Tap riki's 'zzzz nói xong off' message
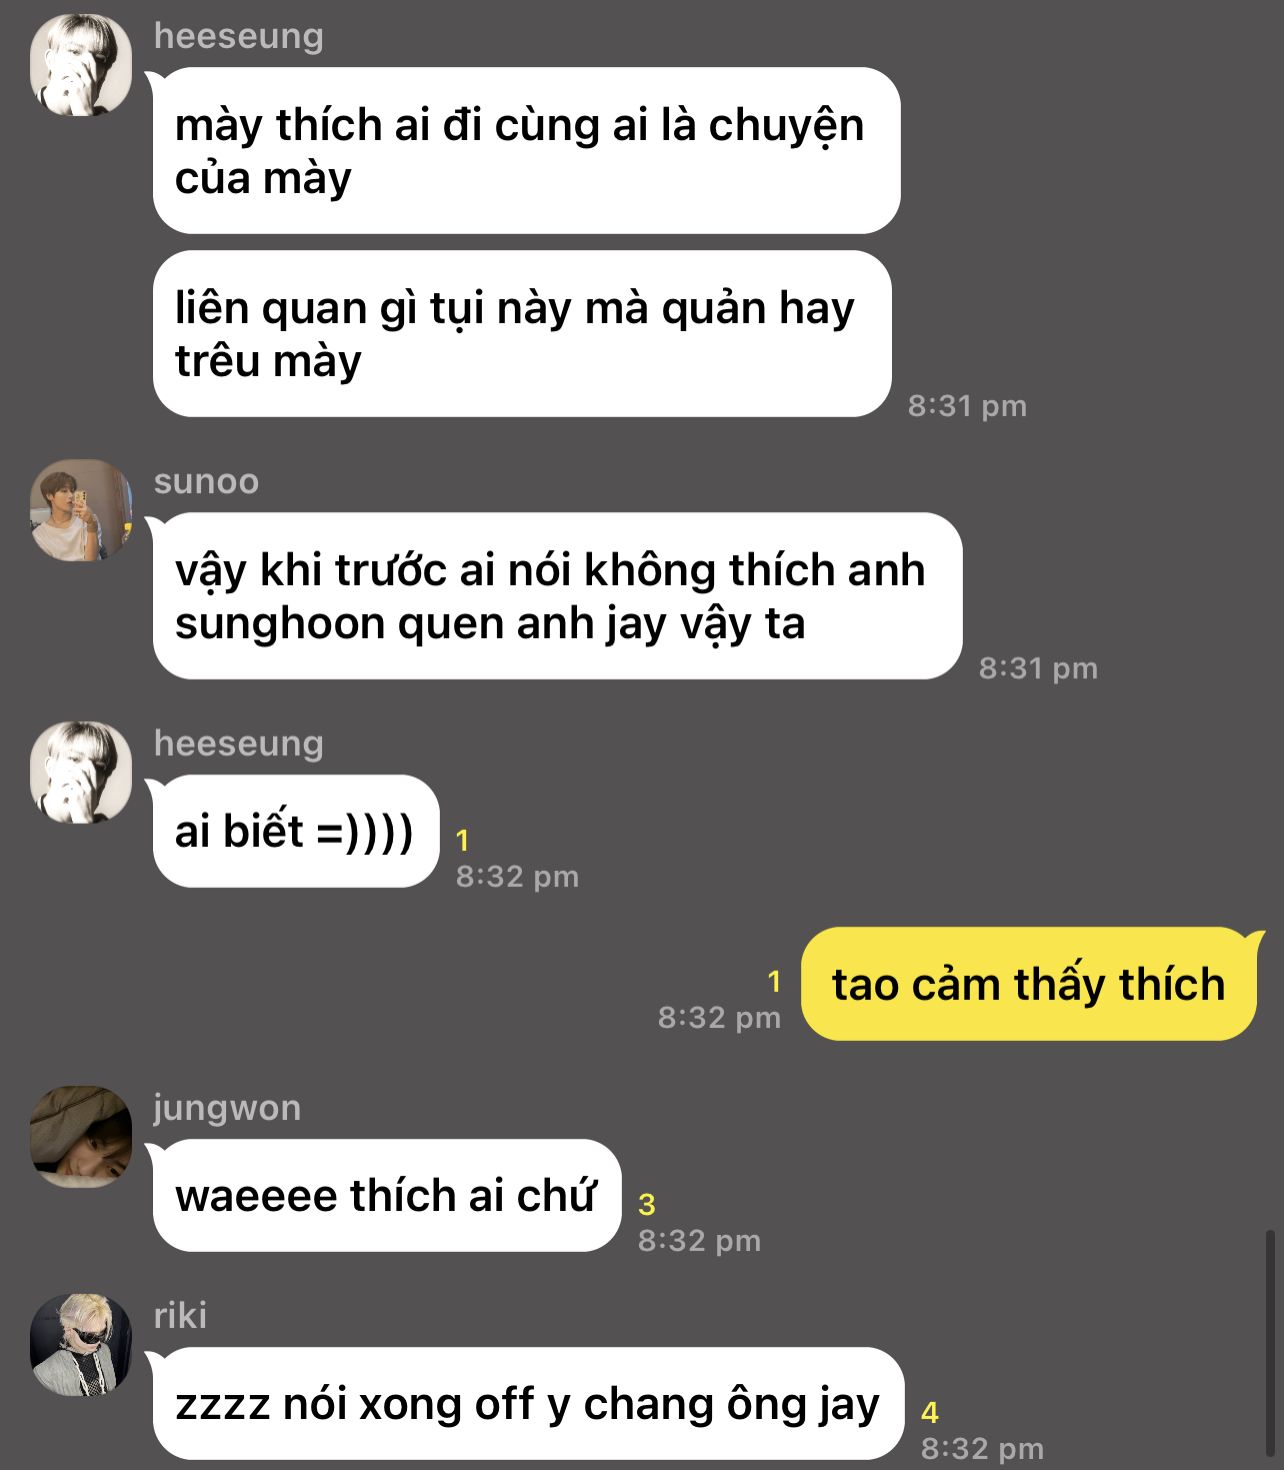This screenshot has height=1470, width=1284. point(528,1403)
